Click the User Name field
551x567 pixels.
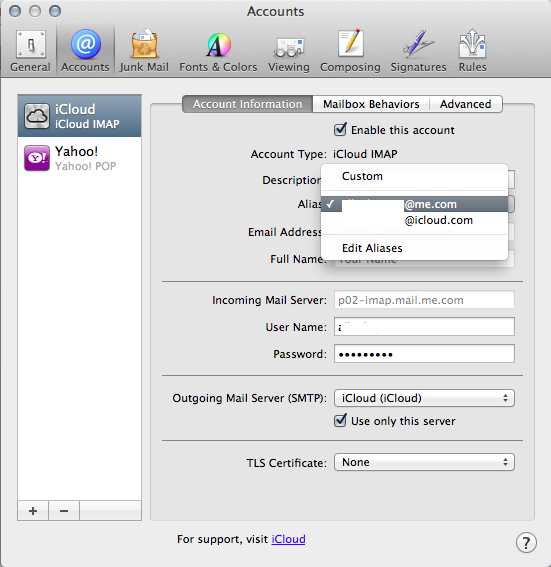coord(424,327)
